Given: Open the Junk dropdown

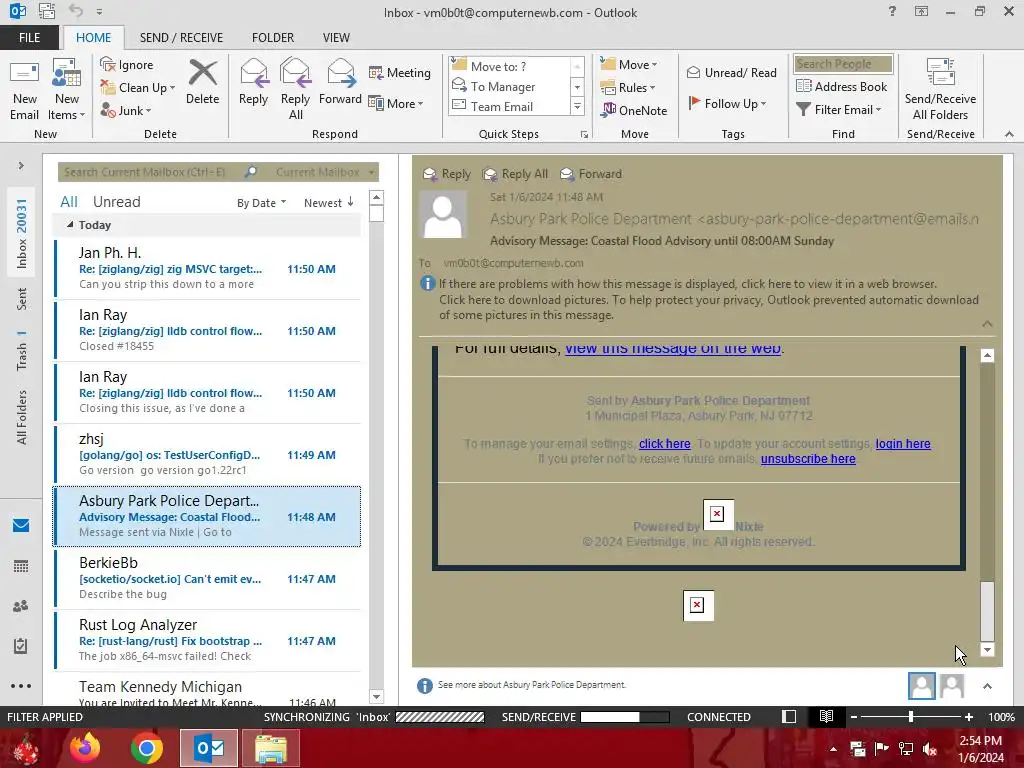Looking at the screenshot, I should (x=125, y=110).
